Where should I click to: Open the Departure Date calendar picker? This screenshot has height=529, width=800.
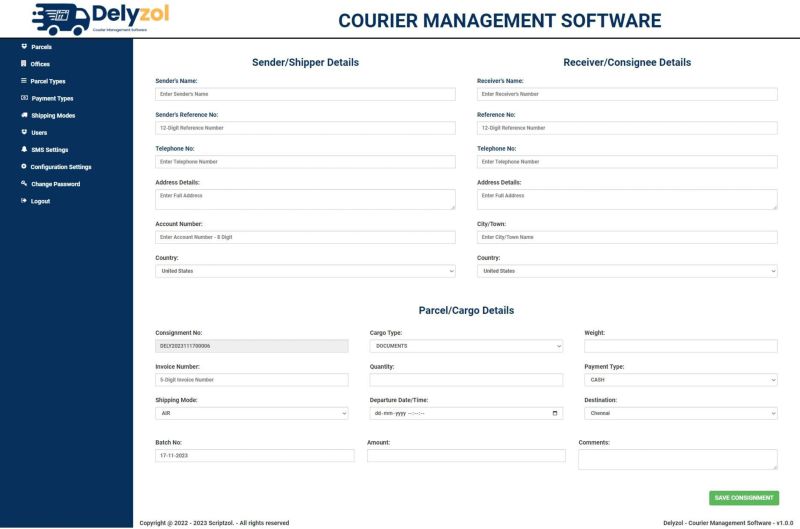coord(555,413)
